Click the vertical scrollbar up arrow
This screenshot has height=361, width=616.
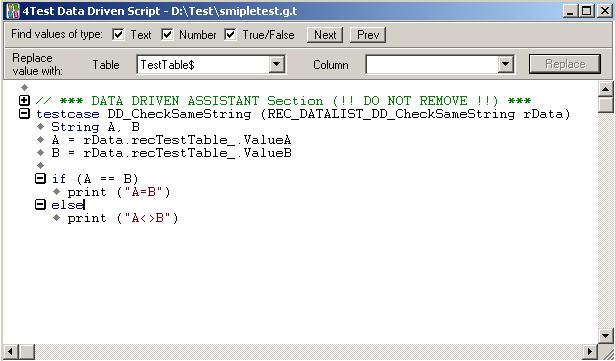[x=605, y=90]
